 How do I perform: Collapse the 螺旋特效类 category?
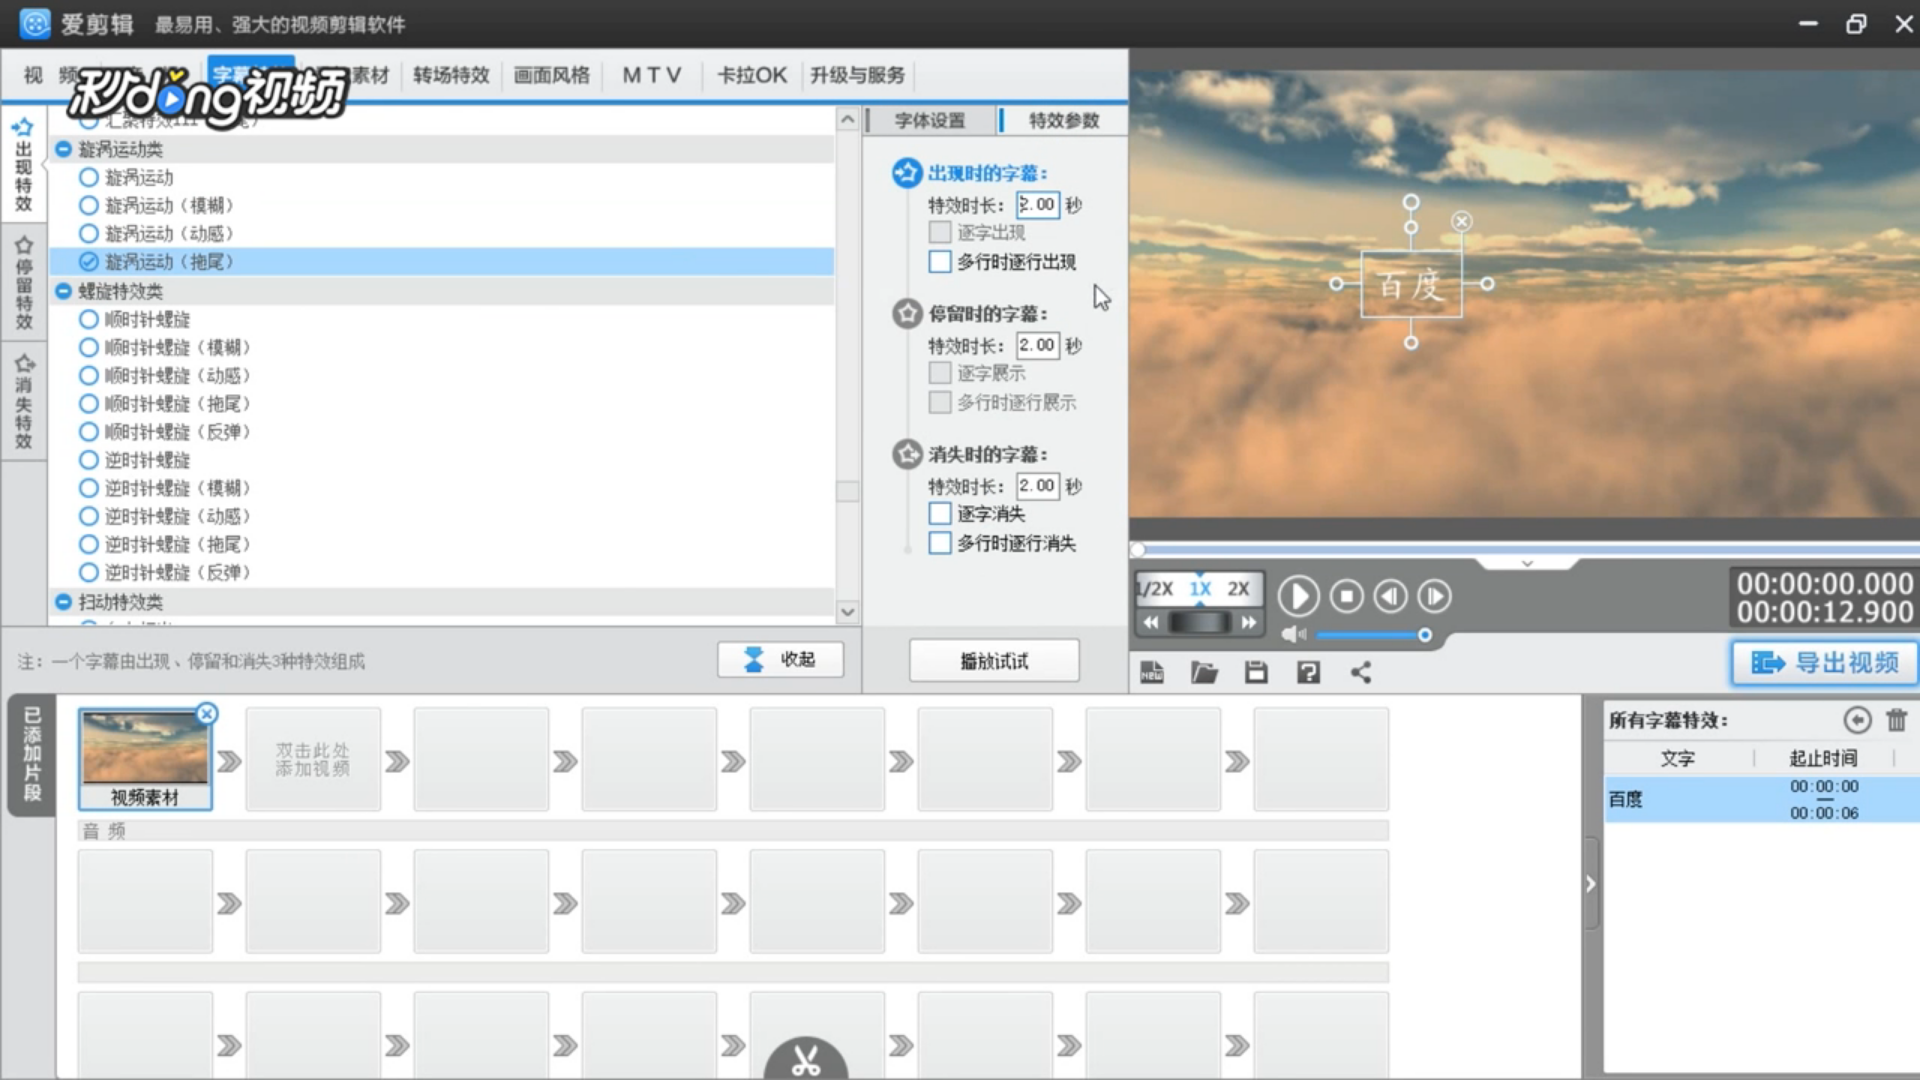[64, 291]
